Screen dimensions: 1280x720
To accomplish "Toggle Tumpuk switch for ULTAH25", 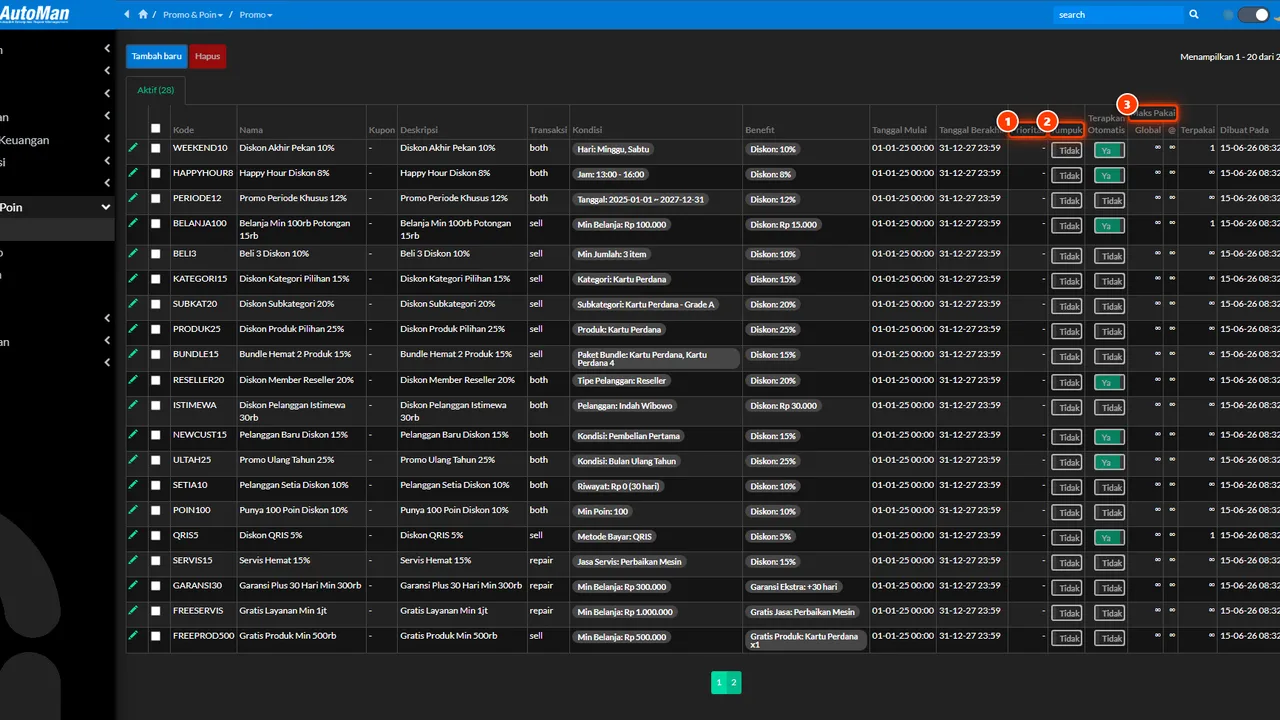I will pos(1066,463).
